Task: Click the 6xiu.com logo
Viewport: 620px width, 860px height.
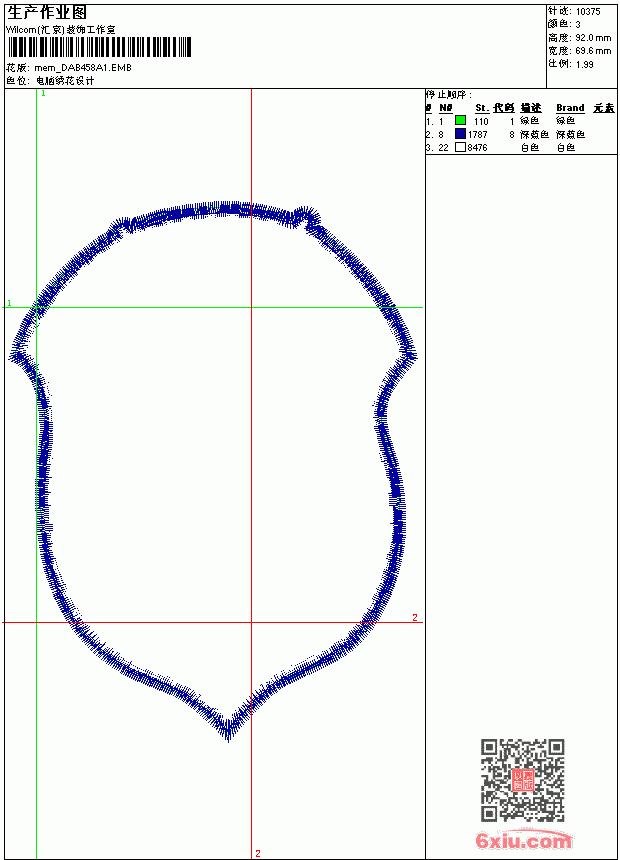Action: [x=523, y=840]
